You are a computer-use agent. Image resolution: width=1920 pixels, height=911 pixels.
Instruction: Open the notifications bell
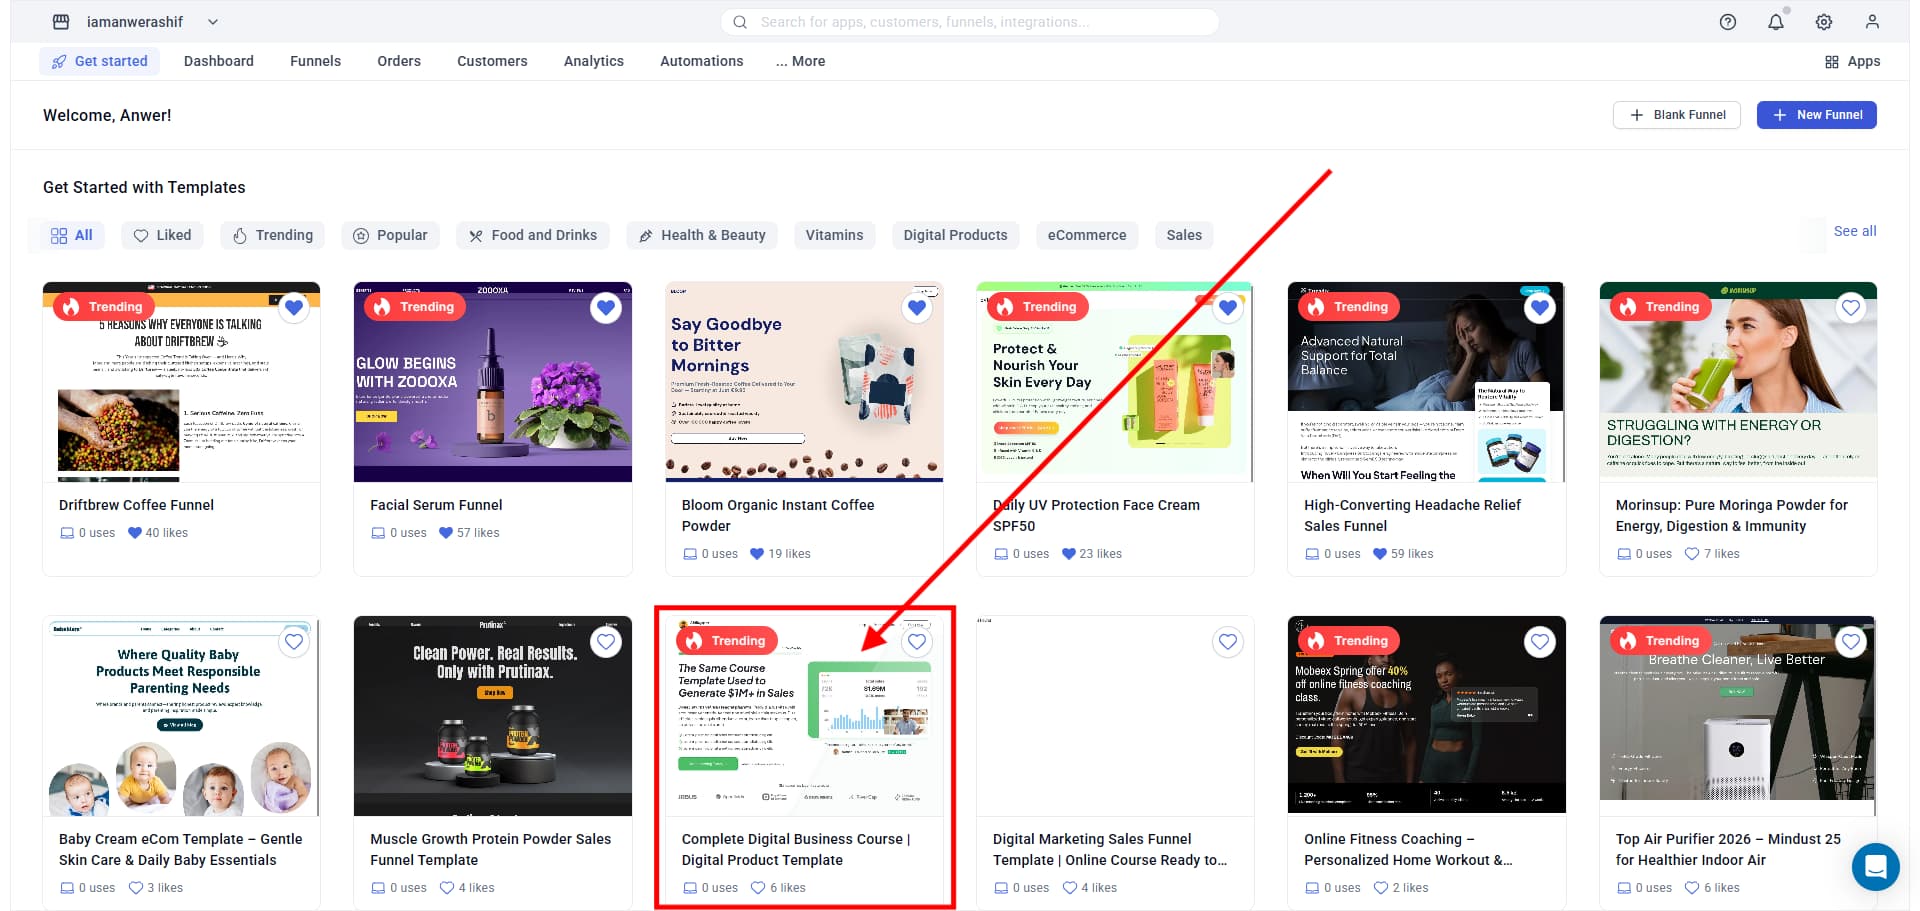coord(1775,22)
